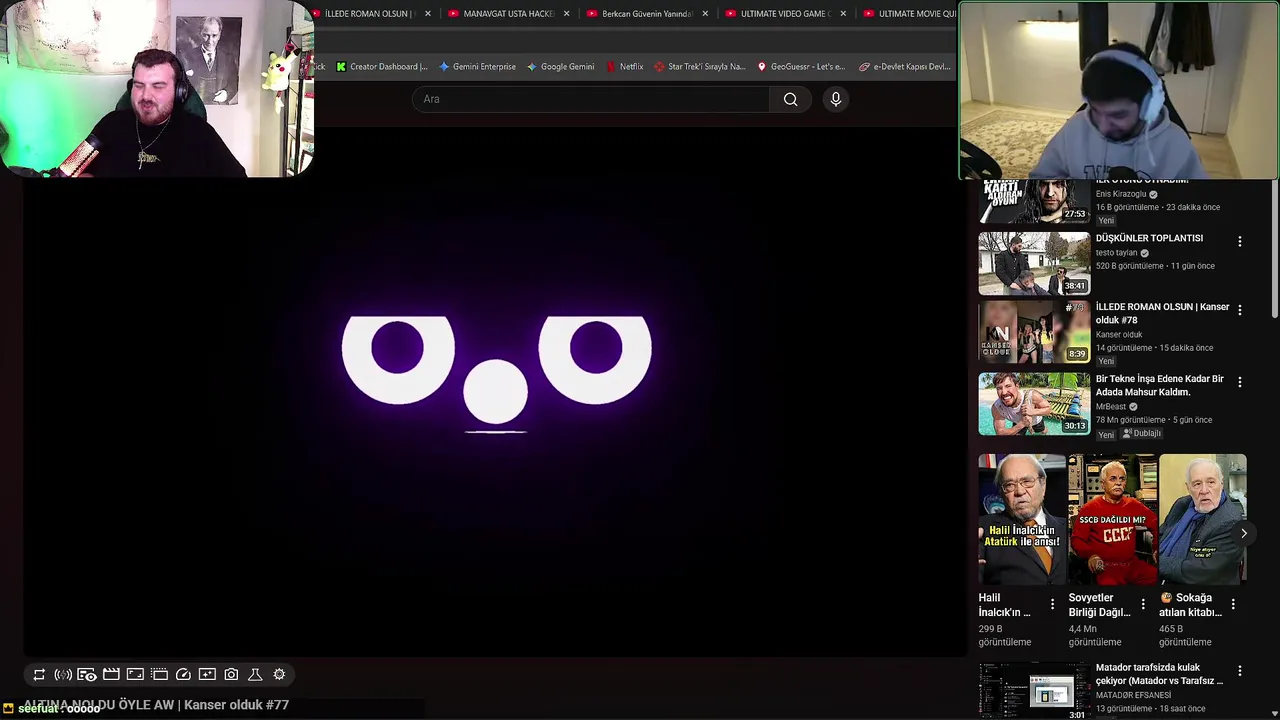This screenshot has width=1280, height=720.
Task: Open the Netflix bookmark
Action: (x=624, y=67)
